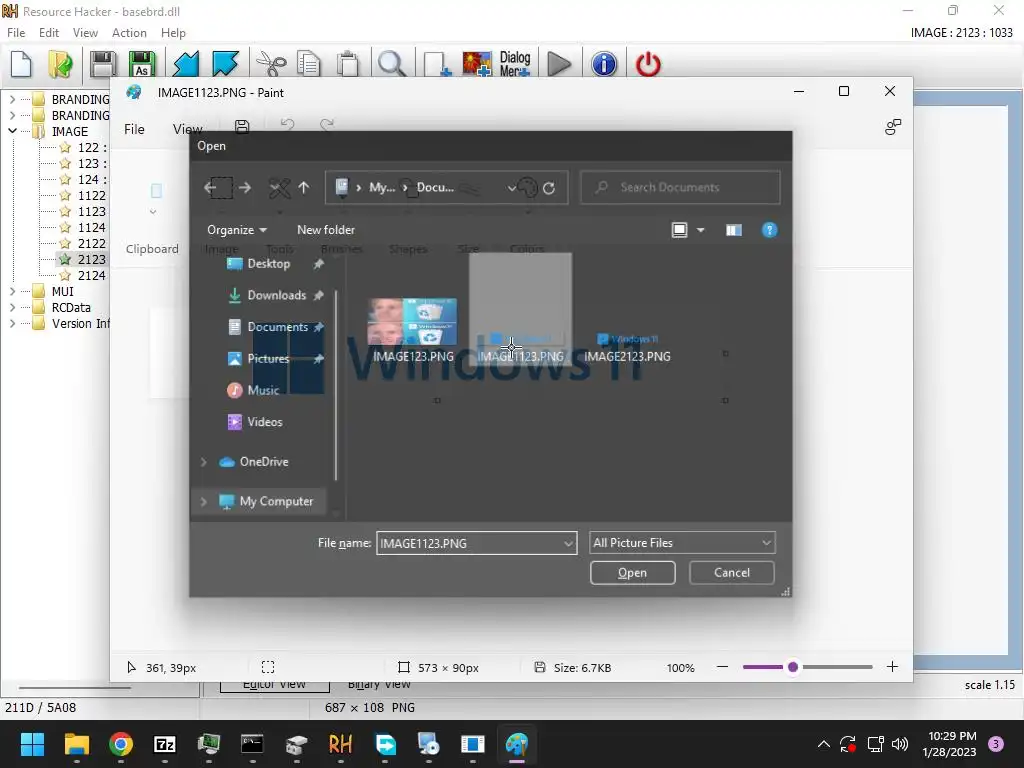Open the volume control in system tray
This screenshot has width=1024, height=768.
[900, 744]
